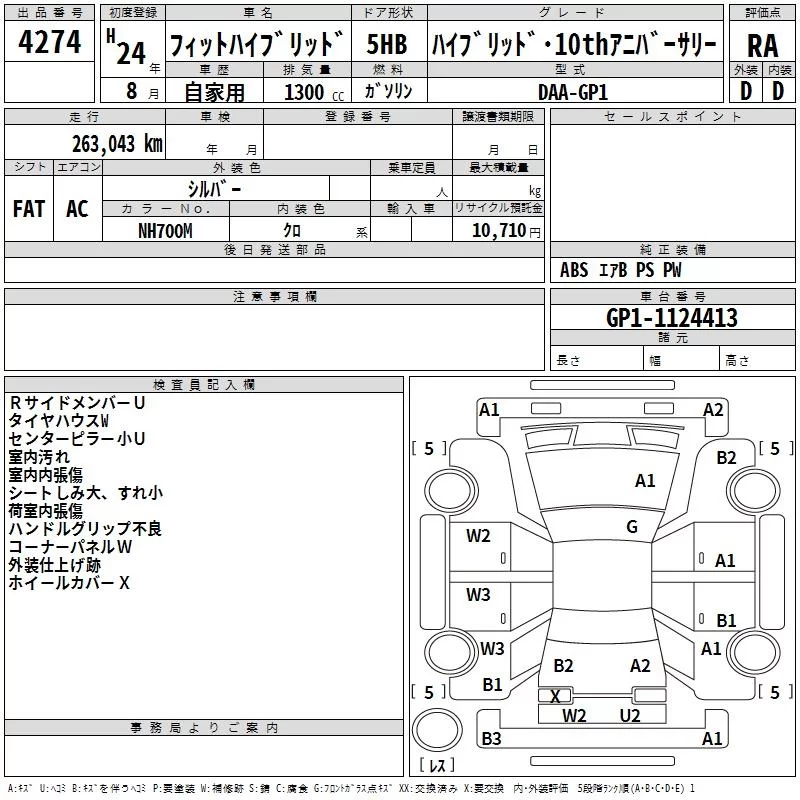
Task: Click the vehicle history 自家用
Action: (x=214, y=92)
